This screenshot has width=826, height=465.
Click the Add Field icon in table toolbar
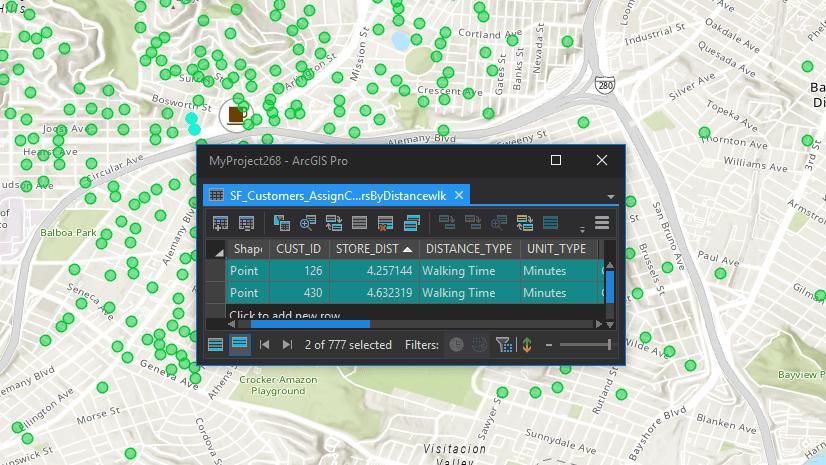click(220, 223)
